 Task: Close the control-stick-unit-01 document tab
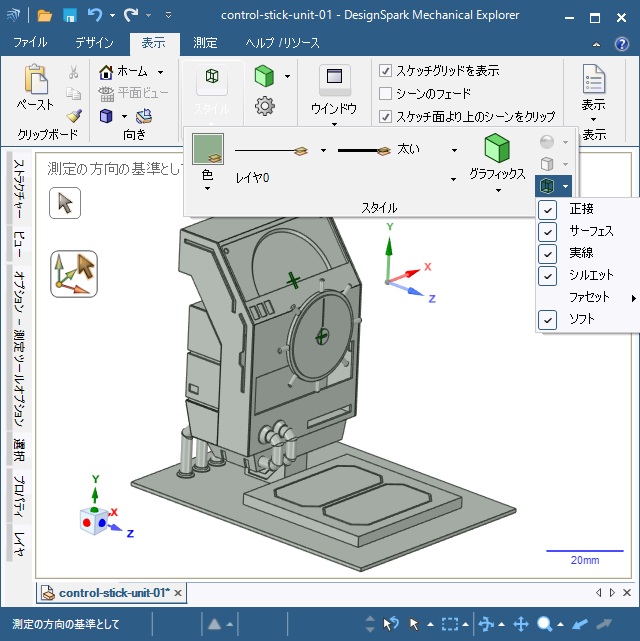tap(178, 593)
